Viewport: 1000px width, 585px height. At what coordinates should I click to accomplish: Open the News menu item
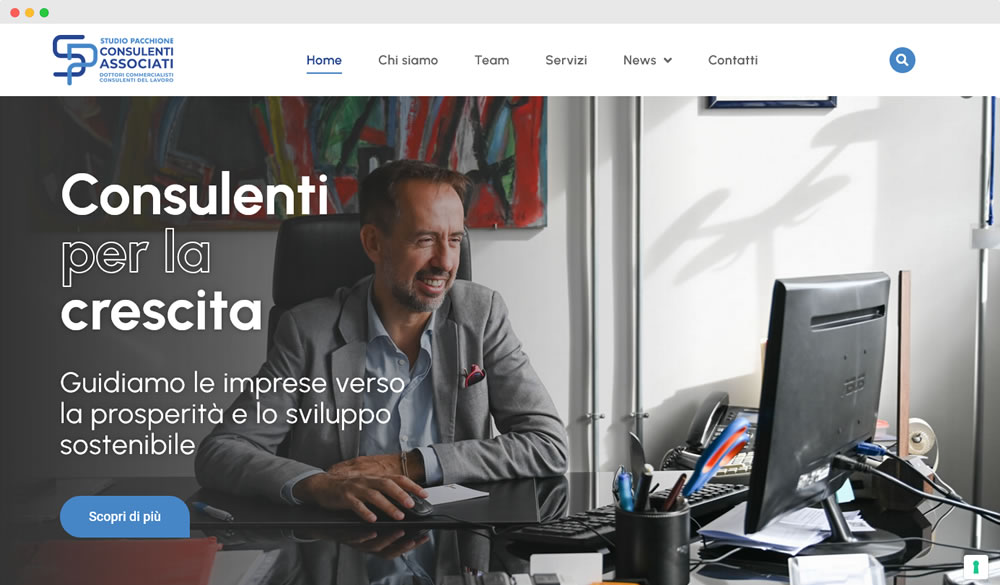640,60
